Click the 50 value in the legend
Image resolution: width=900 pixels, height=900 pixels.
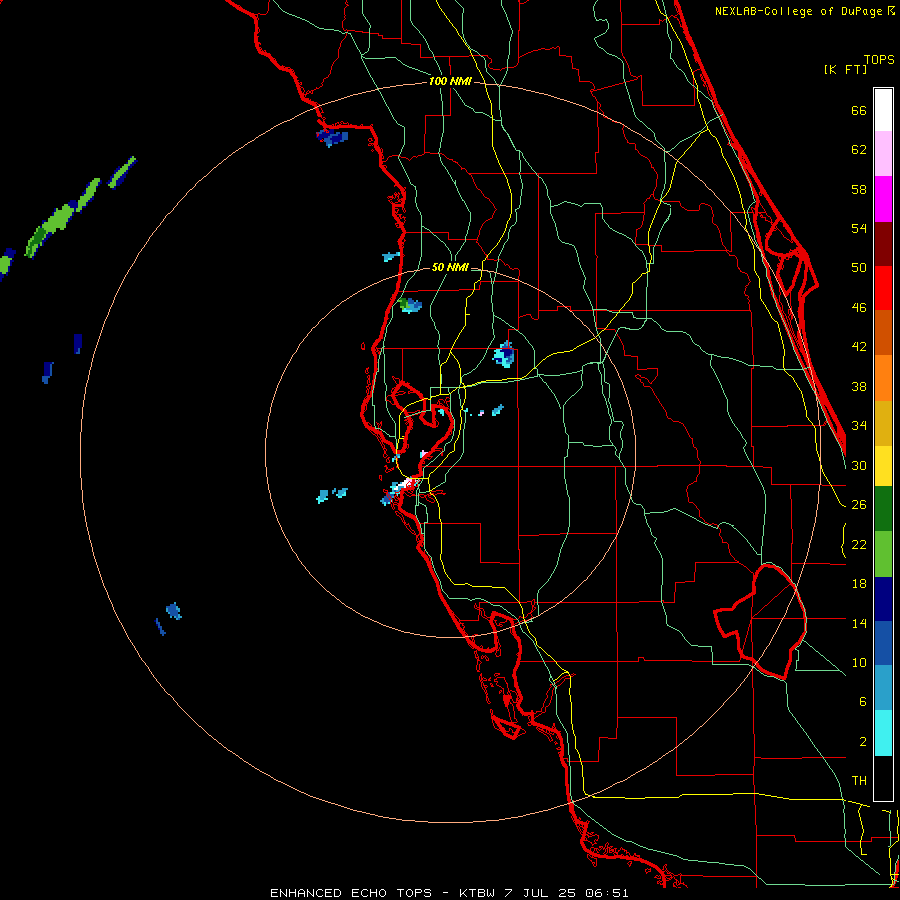pyautogui.click(x=859, y=268)
